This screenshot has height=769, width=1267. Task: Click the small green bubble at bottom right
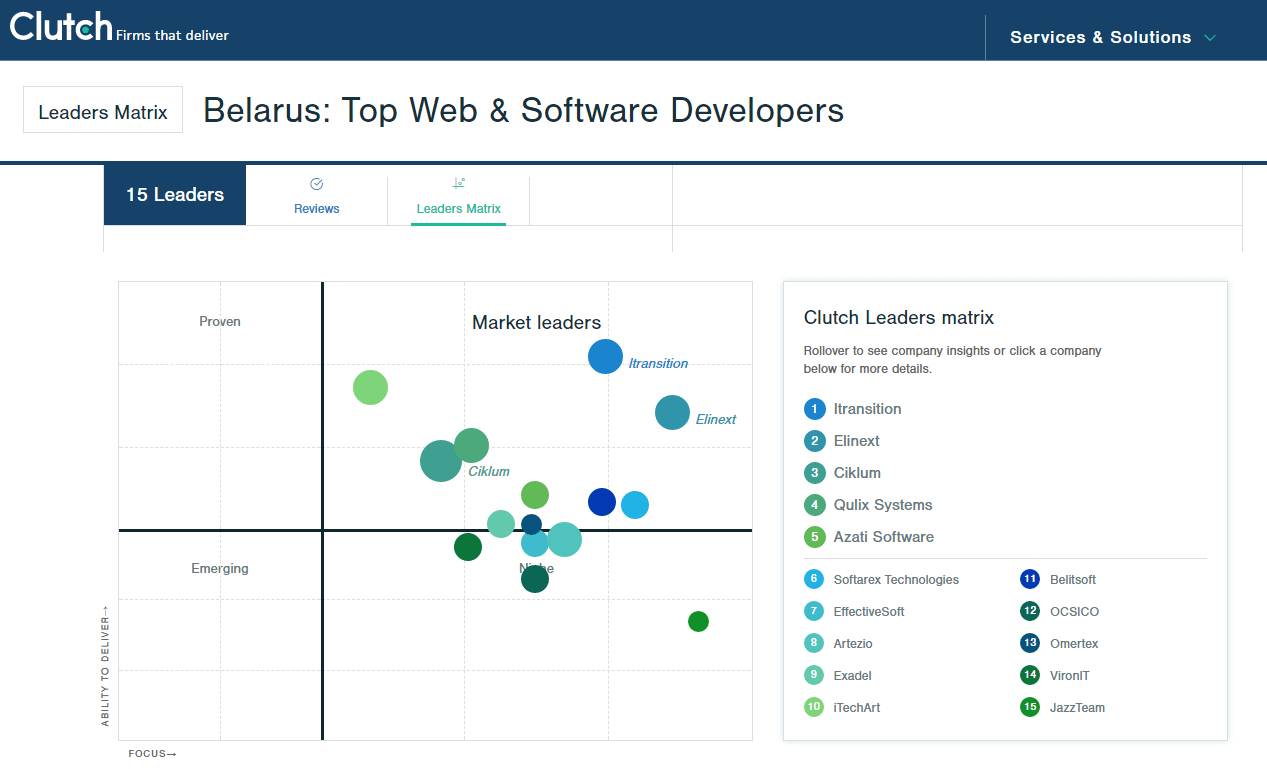[698, 621]
